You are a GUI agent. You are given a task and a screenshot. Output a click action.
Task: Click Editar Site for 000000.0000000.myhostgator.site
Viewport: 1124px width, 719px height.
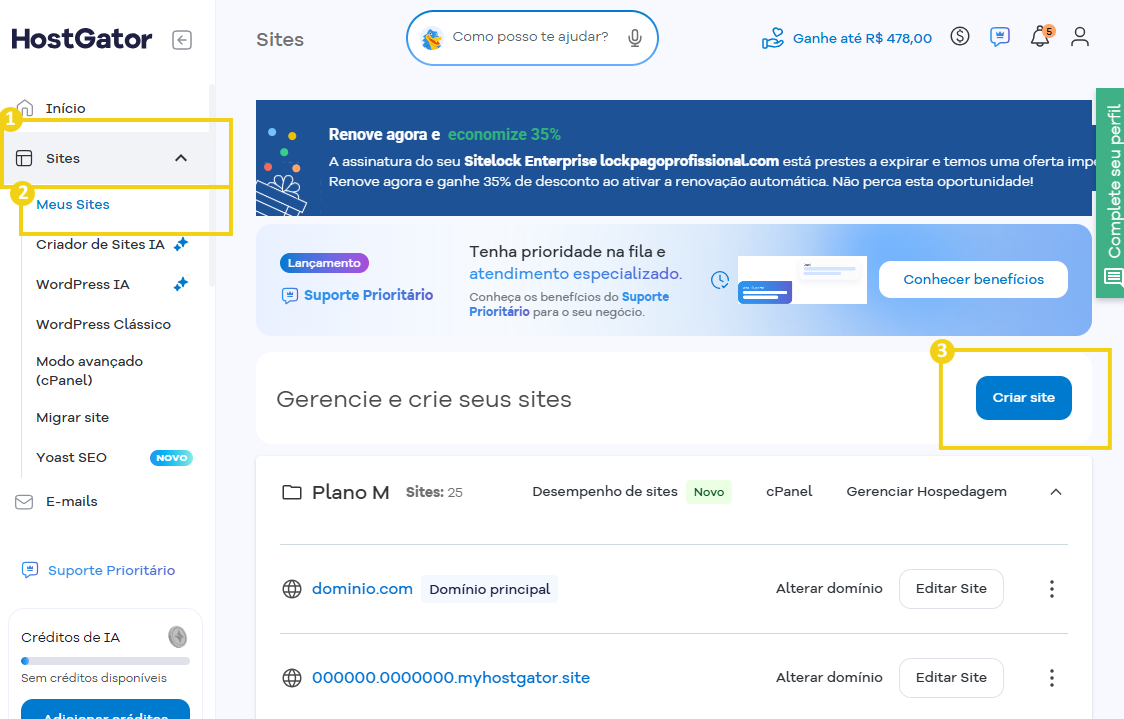(x=951, y=678)
